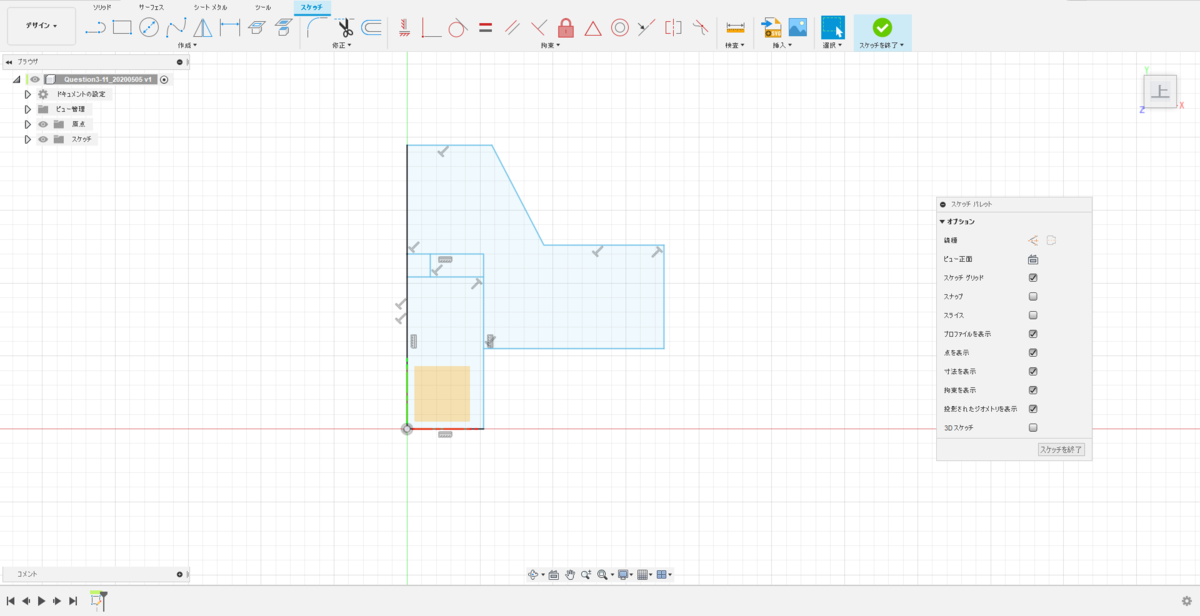Select the Rectangle sketch tool
1200x616 pixels.
[x=122, y=28]
